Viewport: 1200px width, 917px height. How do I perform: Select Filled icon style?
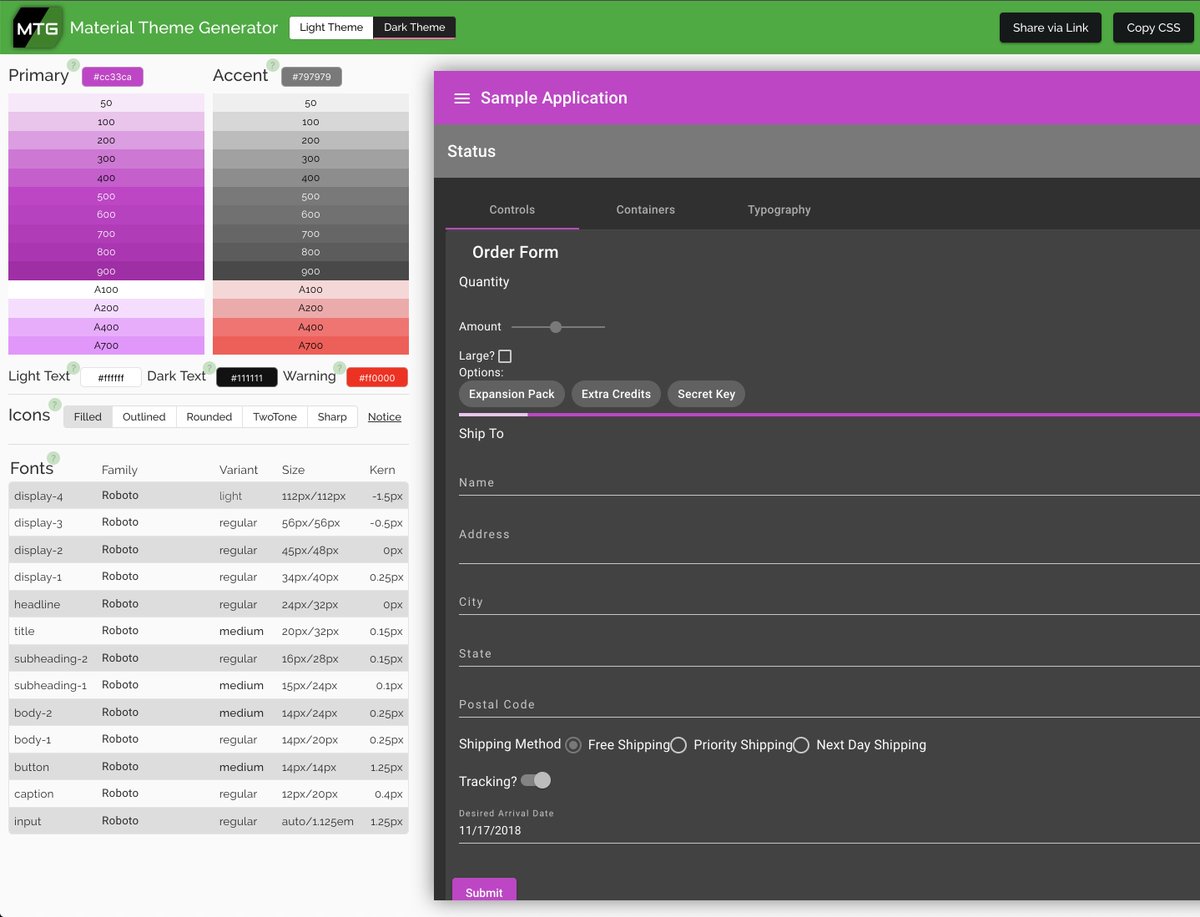click(x=88, y=417)
